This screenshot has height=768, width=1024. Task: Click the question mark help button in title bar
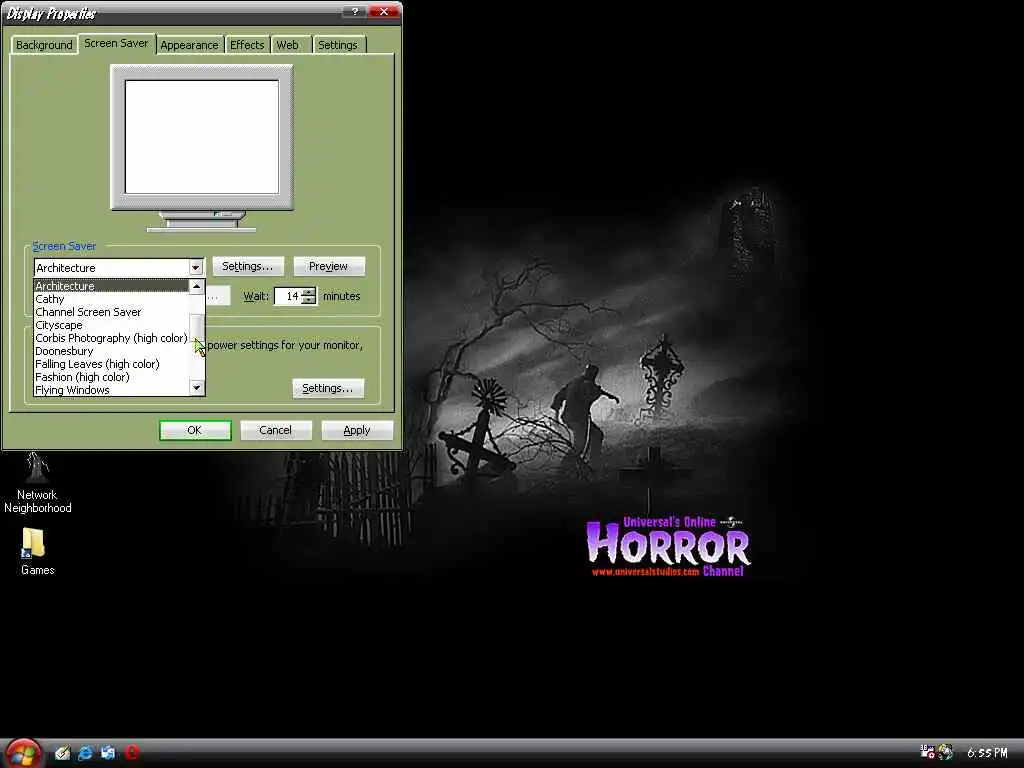(x=355, y=12)
